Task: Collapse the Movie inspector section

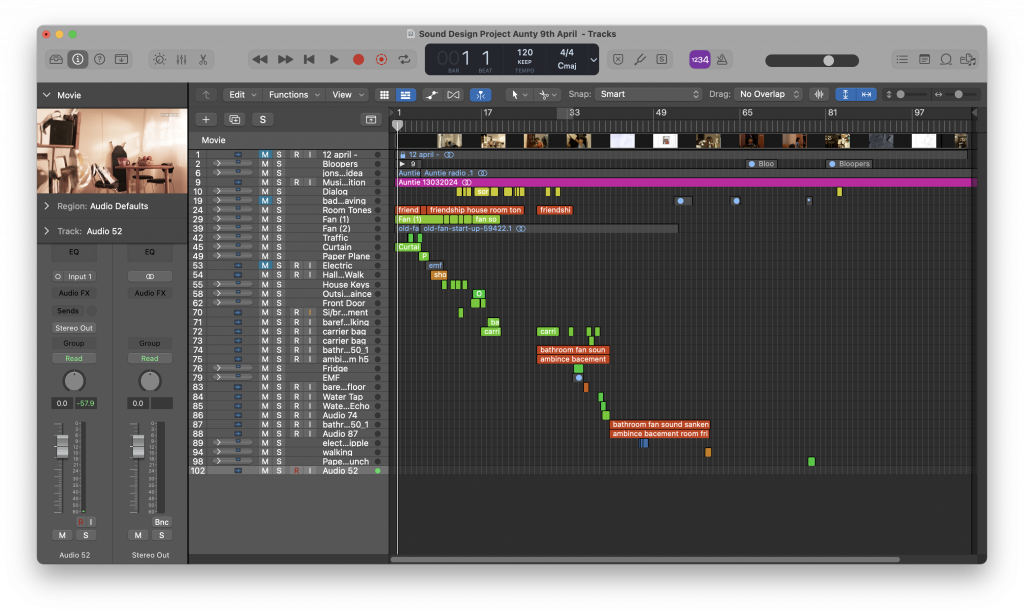Action: click(47, 95)
